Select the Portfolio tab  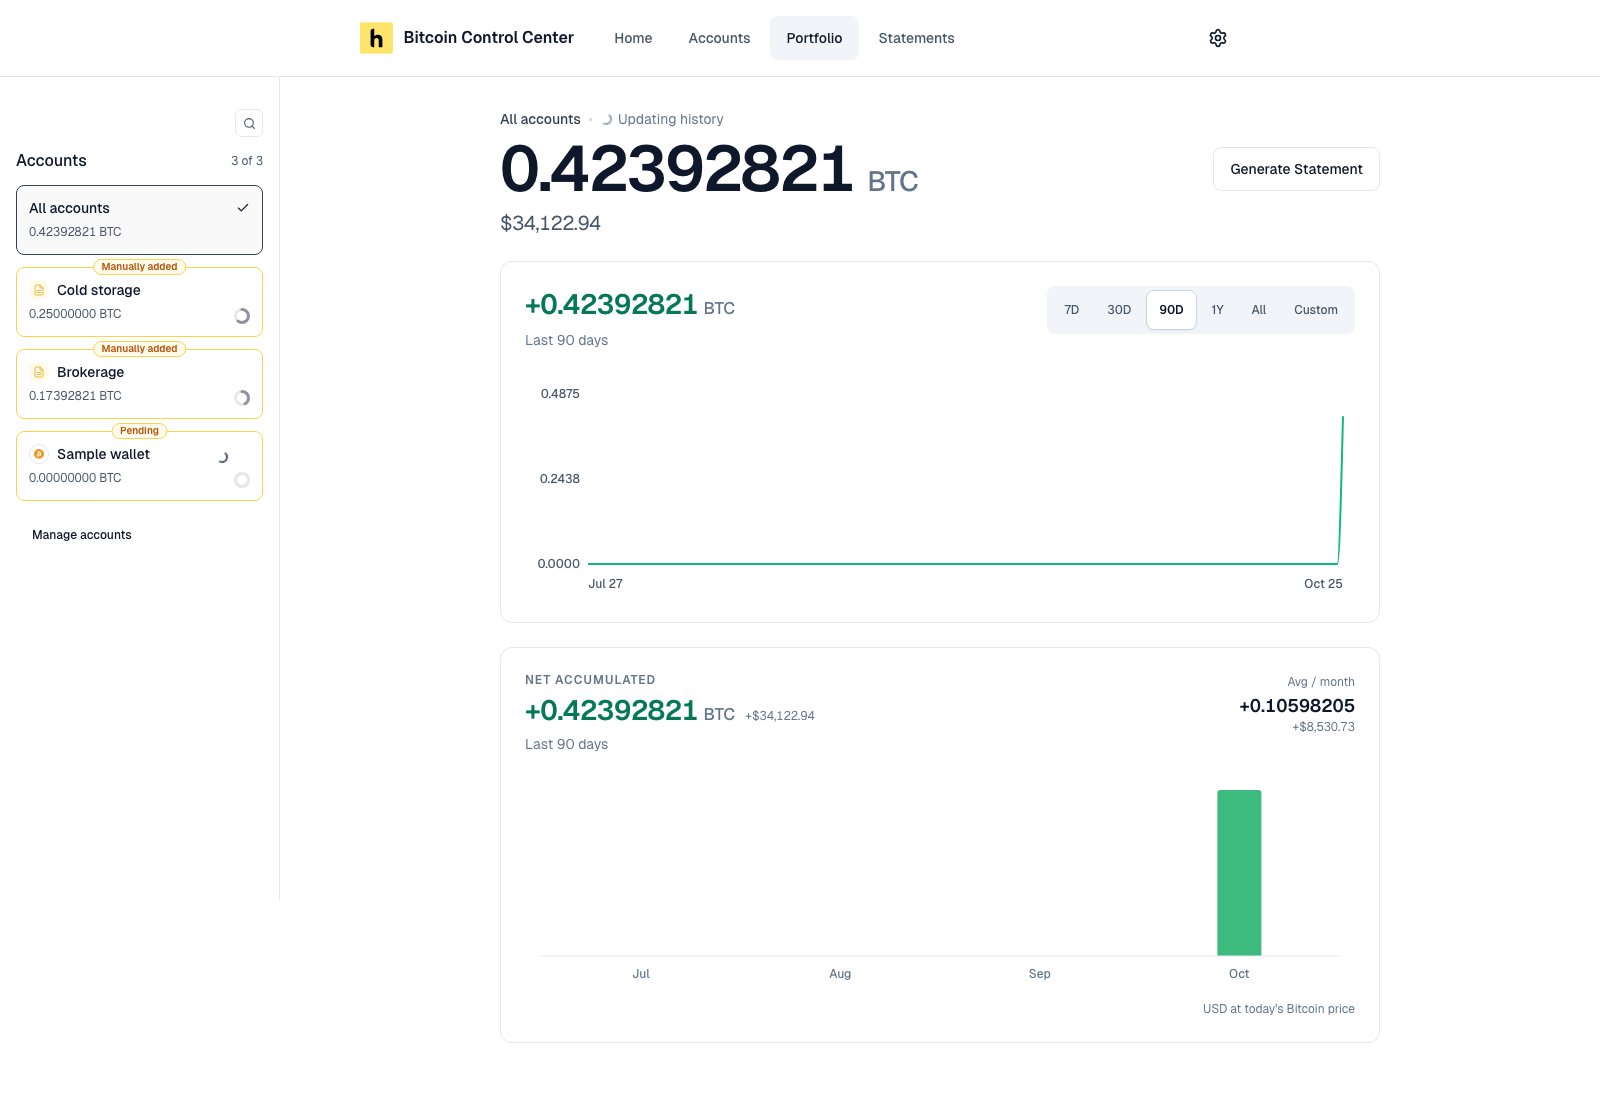(x=814, y=38)
